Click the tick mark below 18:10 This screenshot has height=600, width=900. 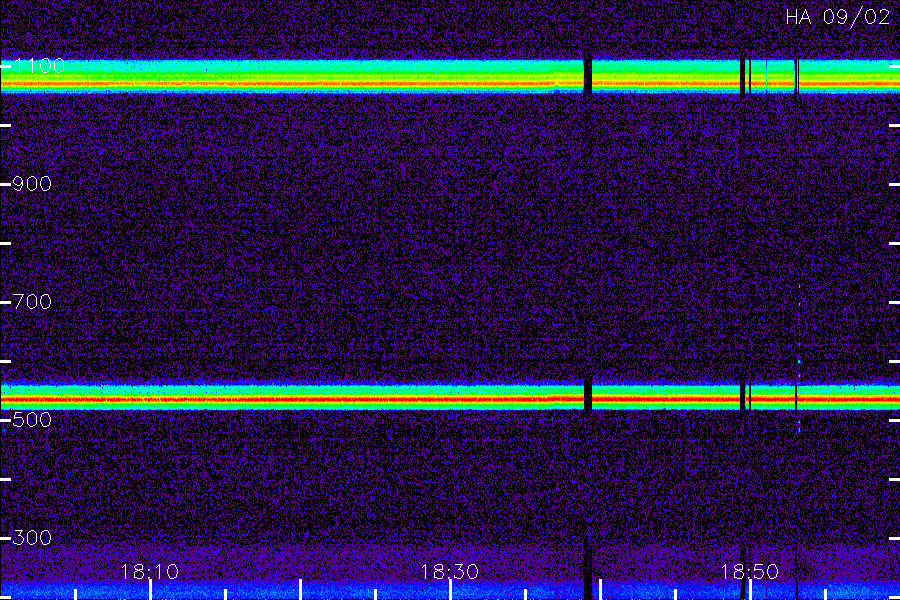[150, 590]
